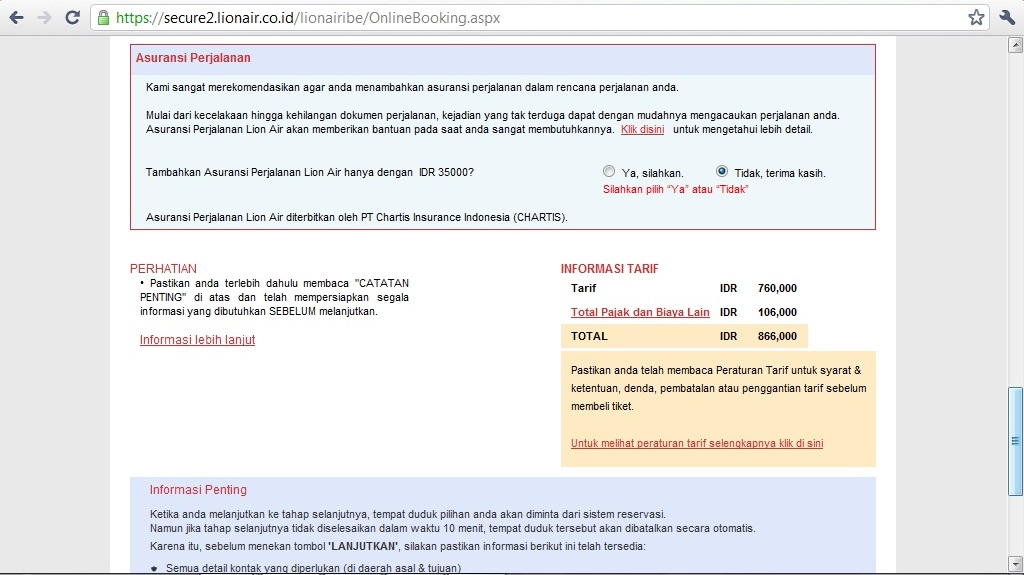Bookmark page with the star icon
Screen dimensions: 1024x575
[x=976, y=18]
